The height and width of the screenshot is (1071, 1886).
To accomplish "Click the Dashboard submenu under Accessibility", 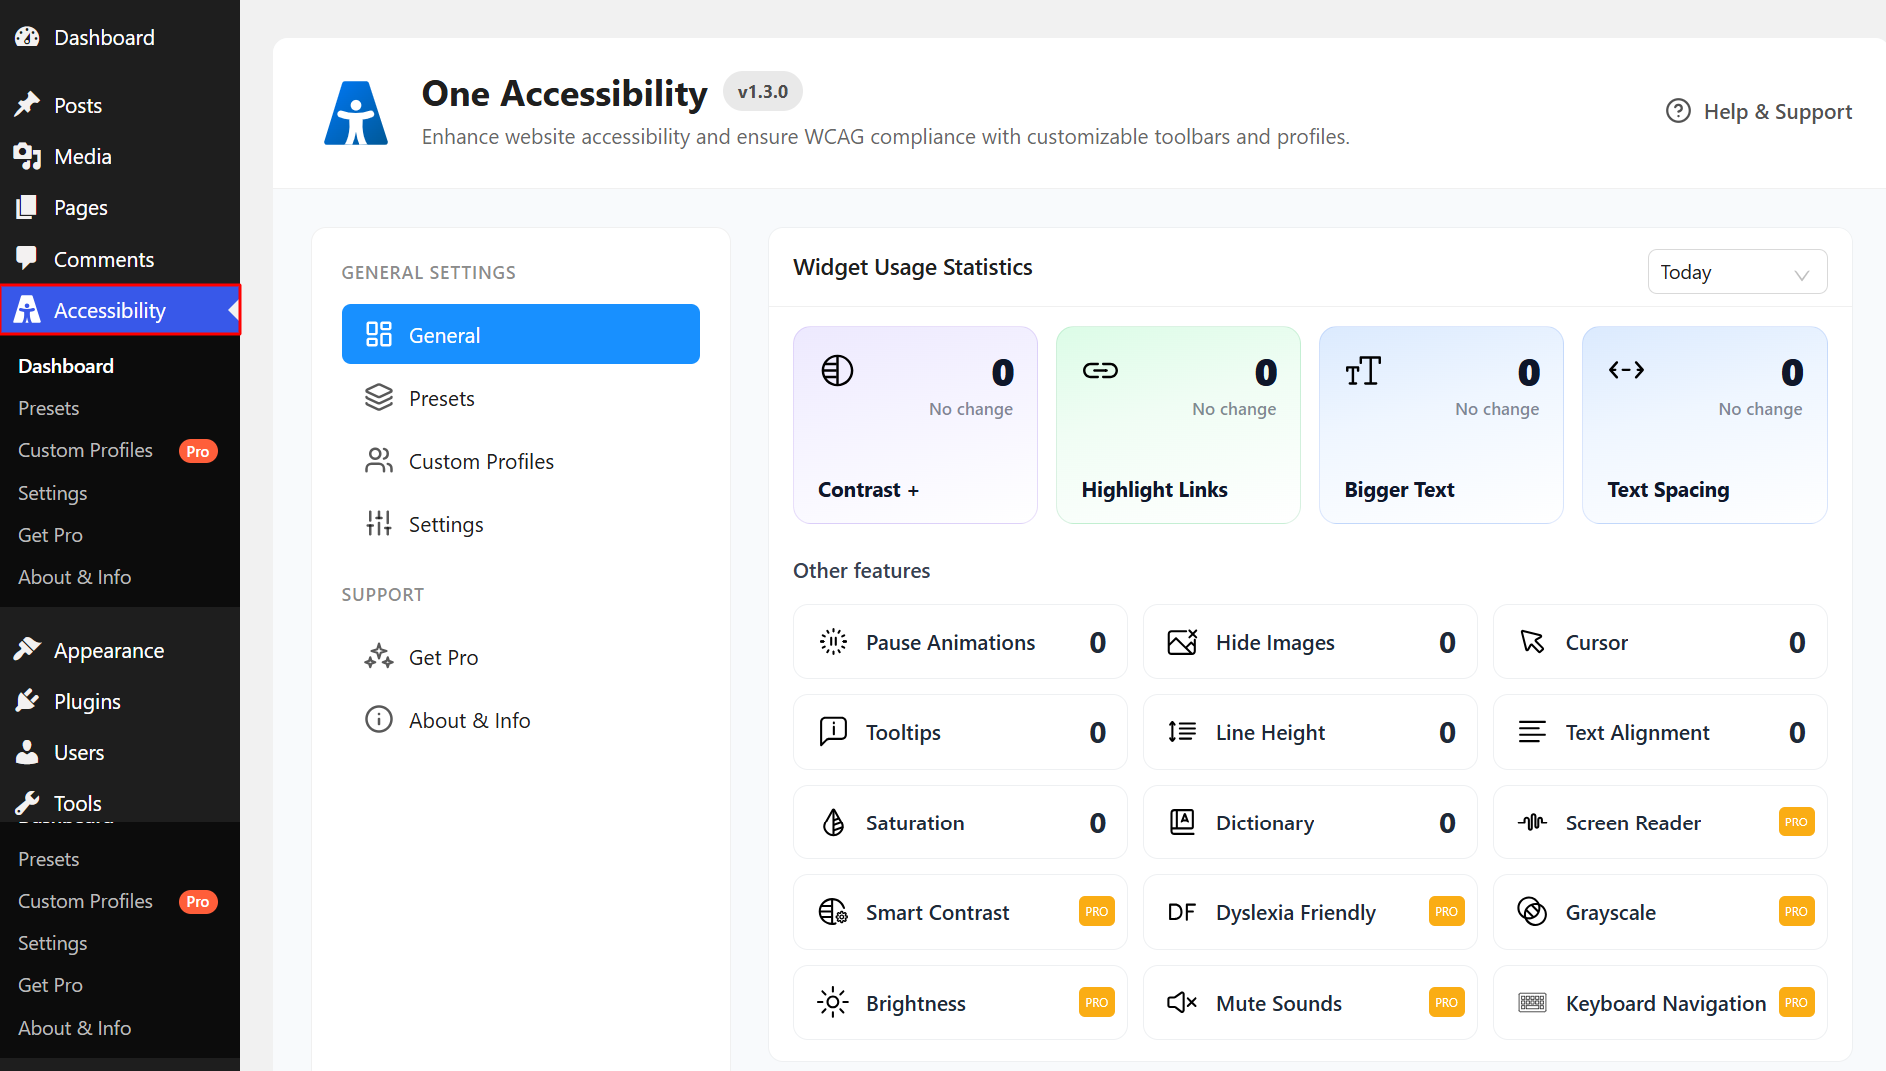I will click(66, 366).
